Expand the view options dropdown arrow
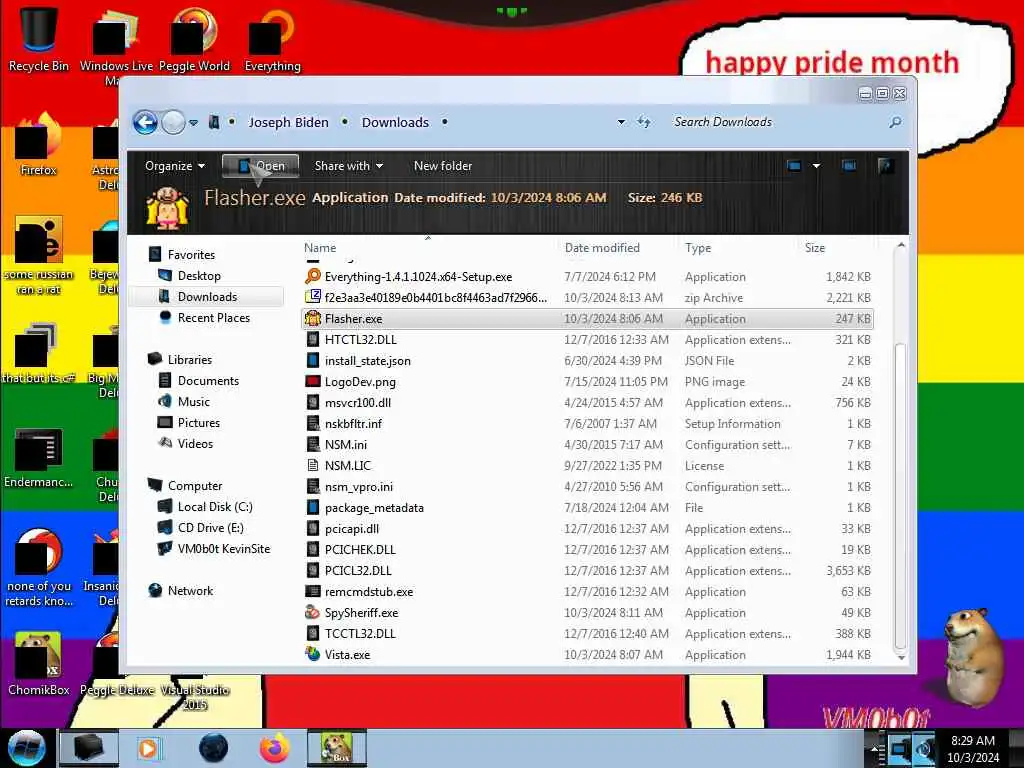This screenshot has height=768, width=1024. 816,166
